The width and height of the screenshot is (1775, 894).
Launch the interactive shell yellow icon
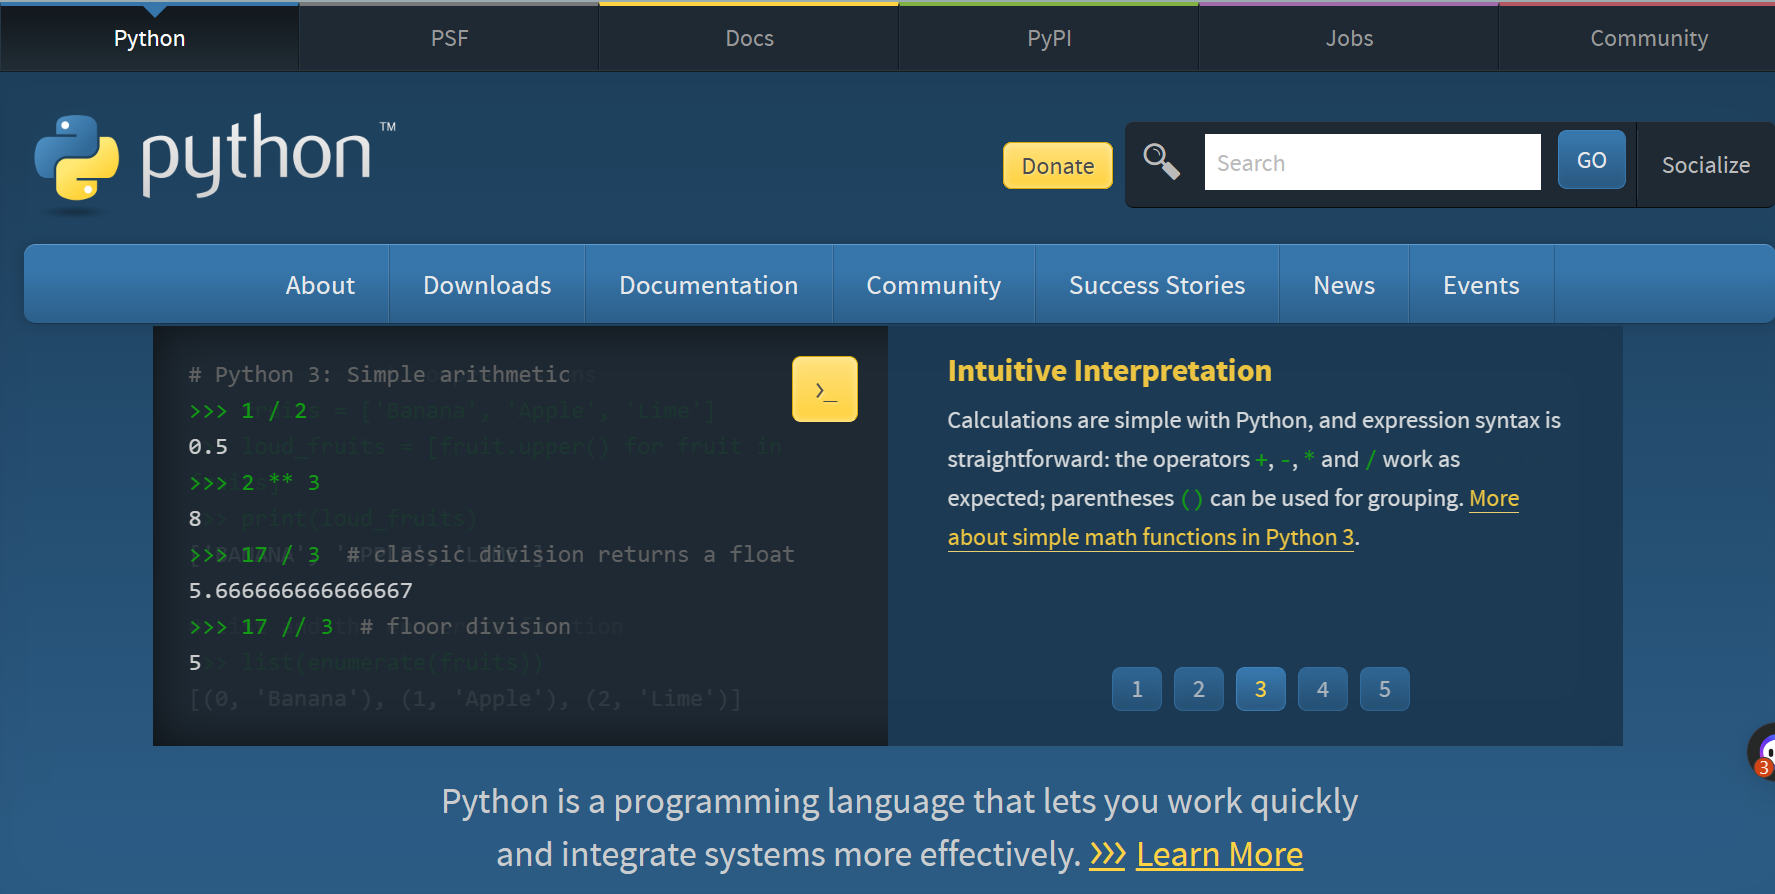point(825,389)
